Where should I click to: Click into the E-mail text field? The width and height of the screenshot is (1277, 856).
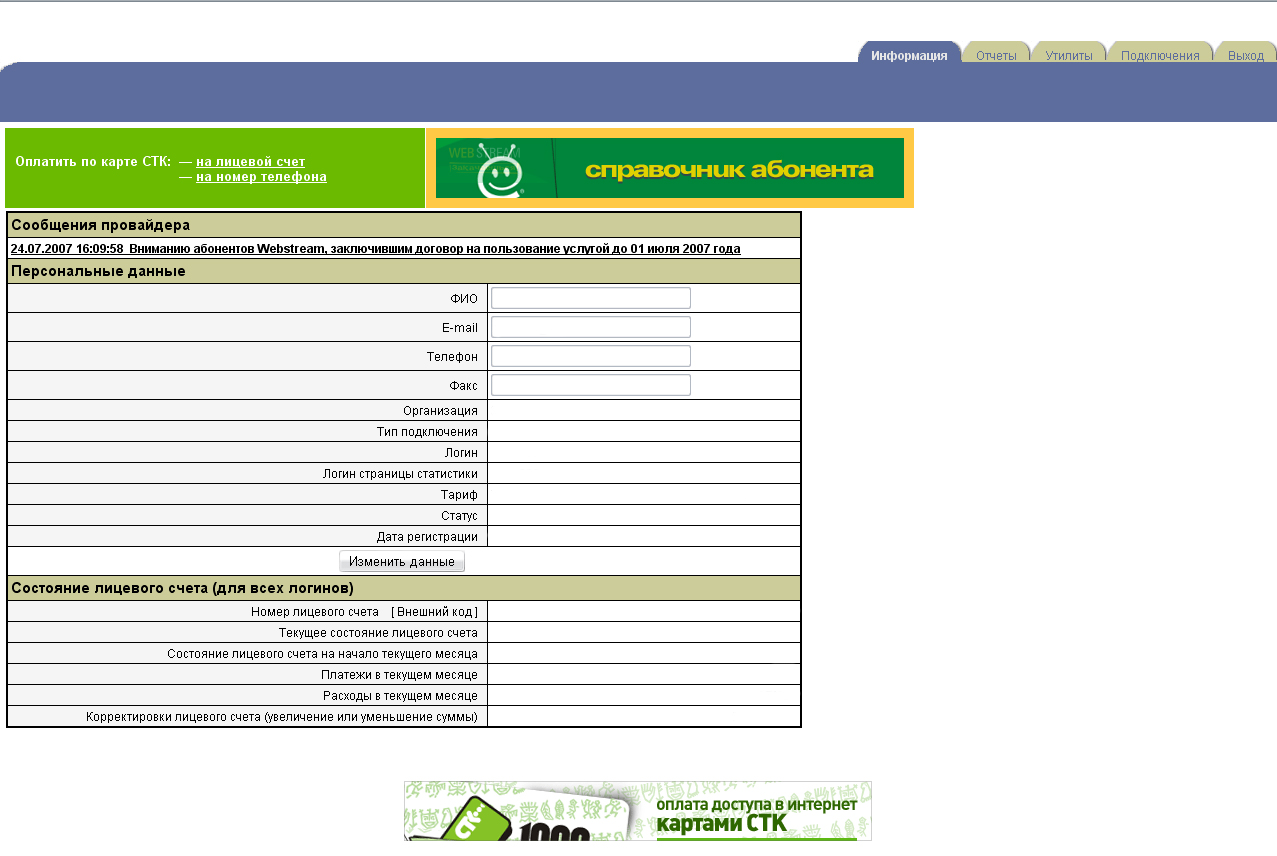coord(590,327)
